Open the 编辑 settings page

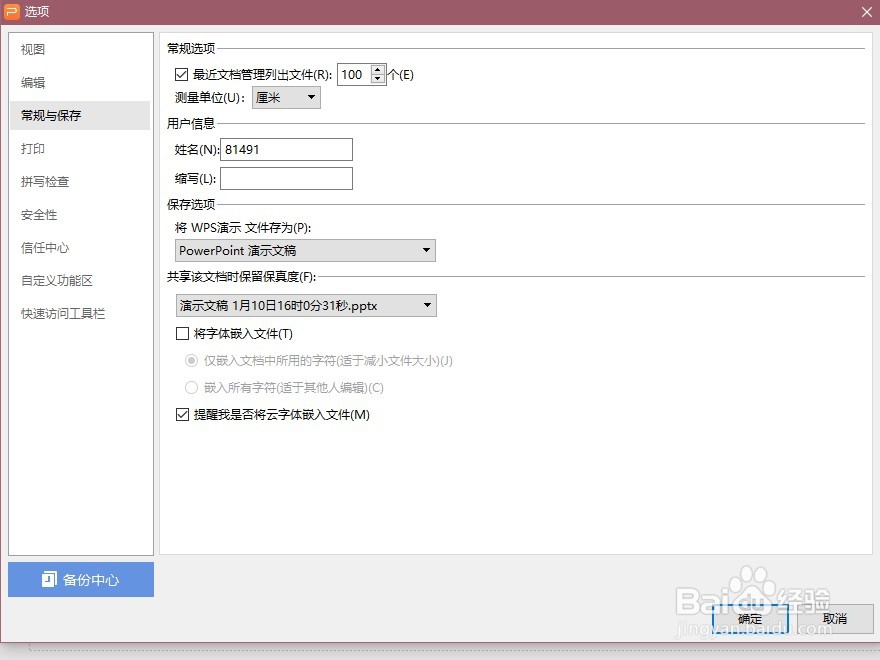click(x=80, y=82)
